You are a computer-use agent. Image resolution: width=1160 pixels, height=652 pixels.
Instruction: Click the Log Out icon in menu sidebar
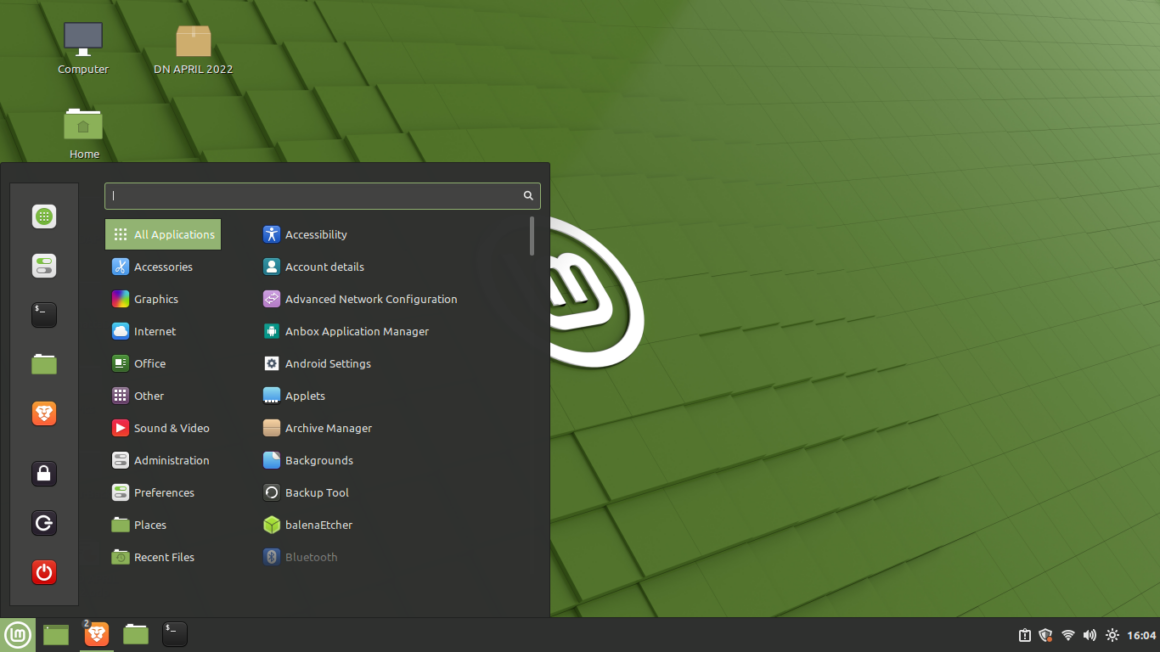(44, 523)
